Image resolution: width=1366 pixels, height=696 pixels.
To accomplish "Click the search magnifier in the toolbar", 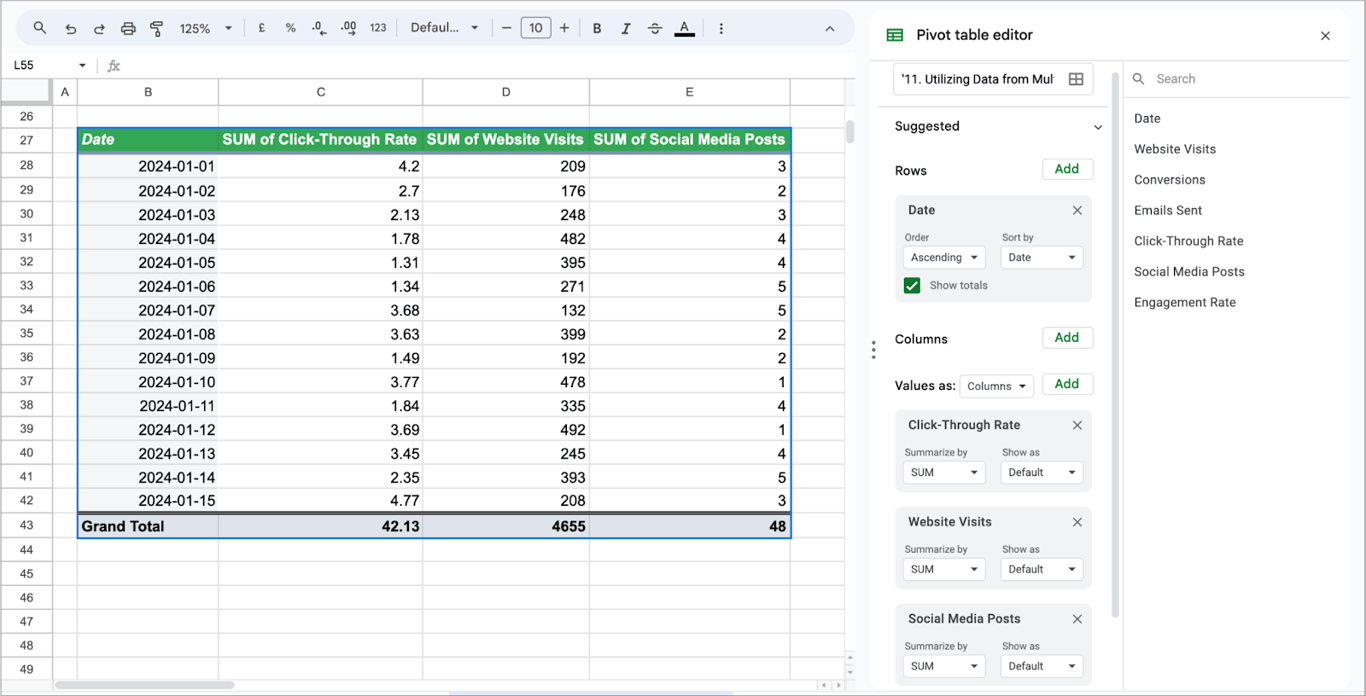I will [40, 28].
